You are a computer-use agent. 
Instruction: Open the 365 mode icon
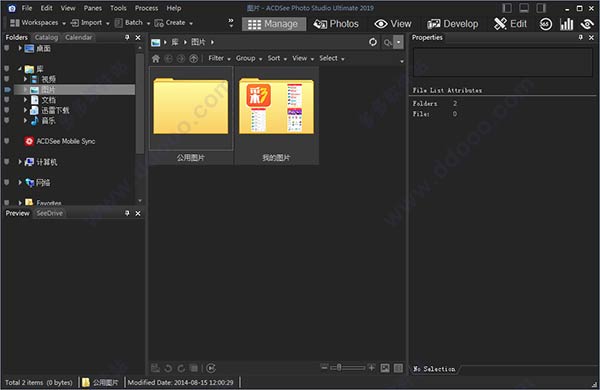click(546, 24)
